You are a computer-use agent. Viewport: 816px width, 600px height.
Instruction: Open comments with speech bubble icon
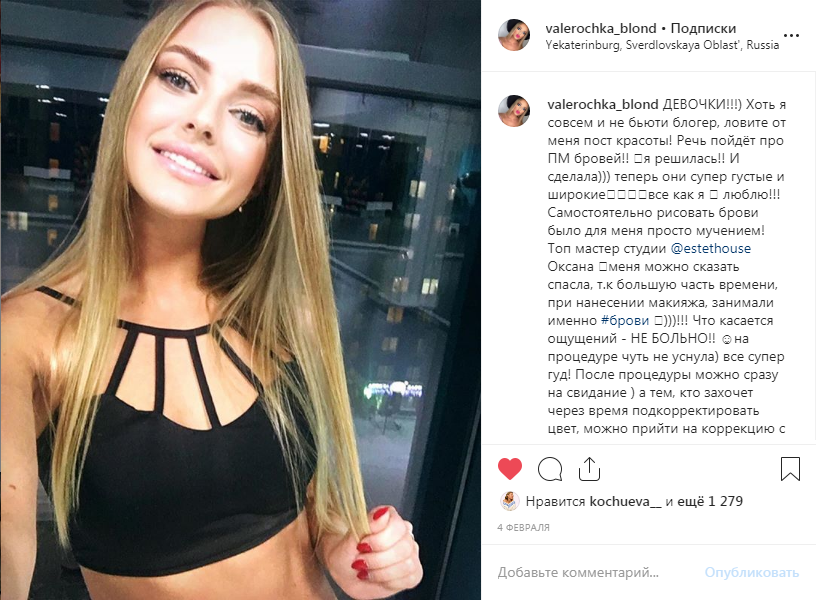click(x=550, y=469)
